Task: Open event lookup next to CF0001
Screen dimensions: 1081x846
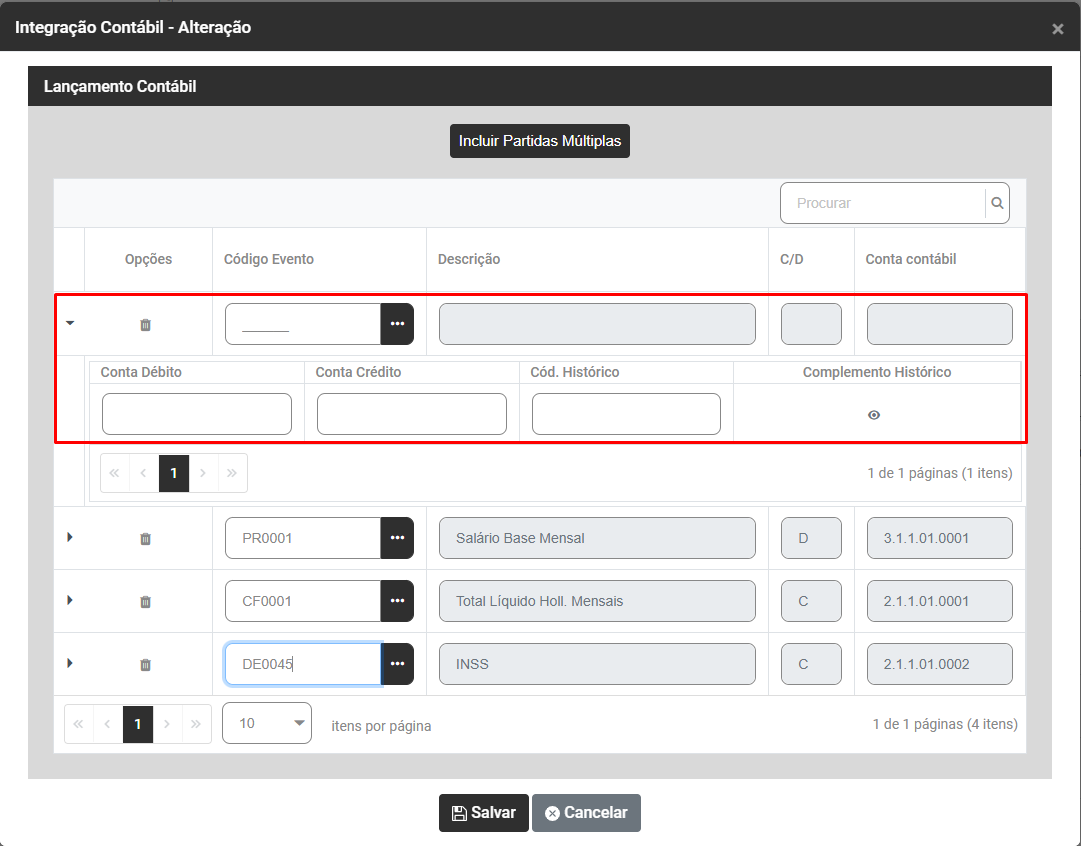Action: coord(397,601)
